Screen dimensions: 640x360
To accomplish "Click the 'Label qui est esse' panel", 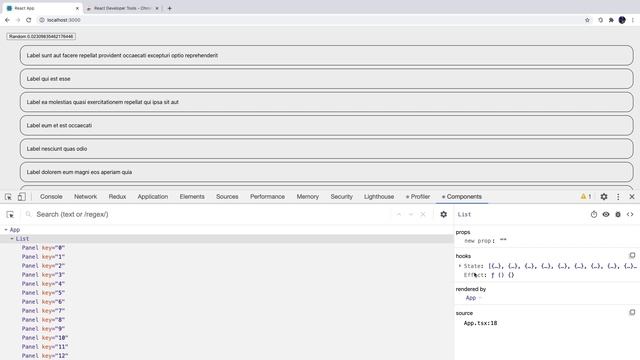I will click(x=327, y=79).
